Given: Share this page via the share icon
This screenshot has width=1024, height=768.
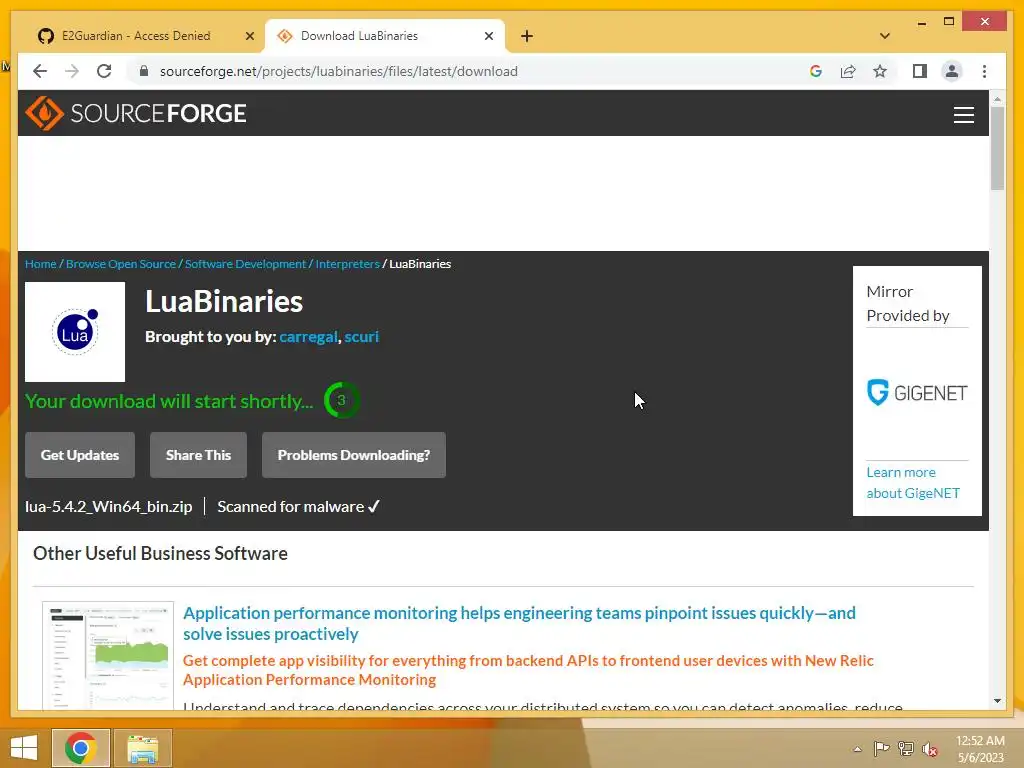Looking at the screenshot, I should coord(848,71).
